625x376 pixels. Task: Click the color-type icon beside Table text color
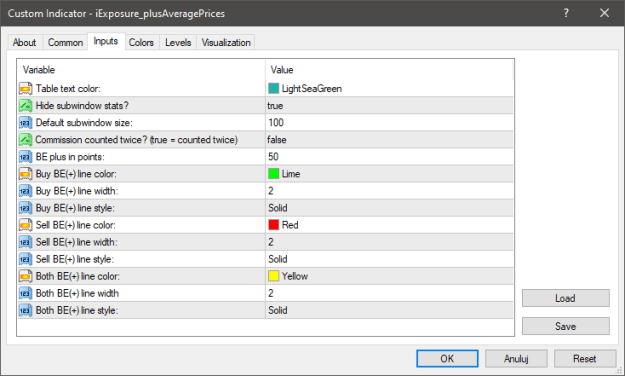coord(25,88)
